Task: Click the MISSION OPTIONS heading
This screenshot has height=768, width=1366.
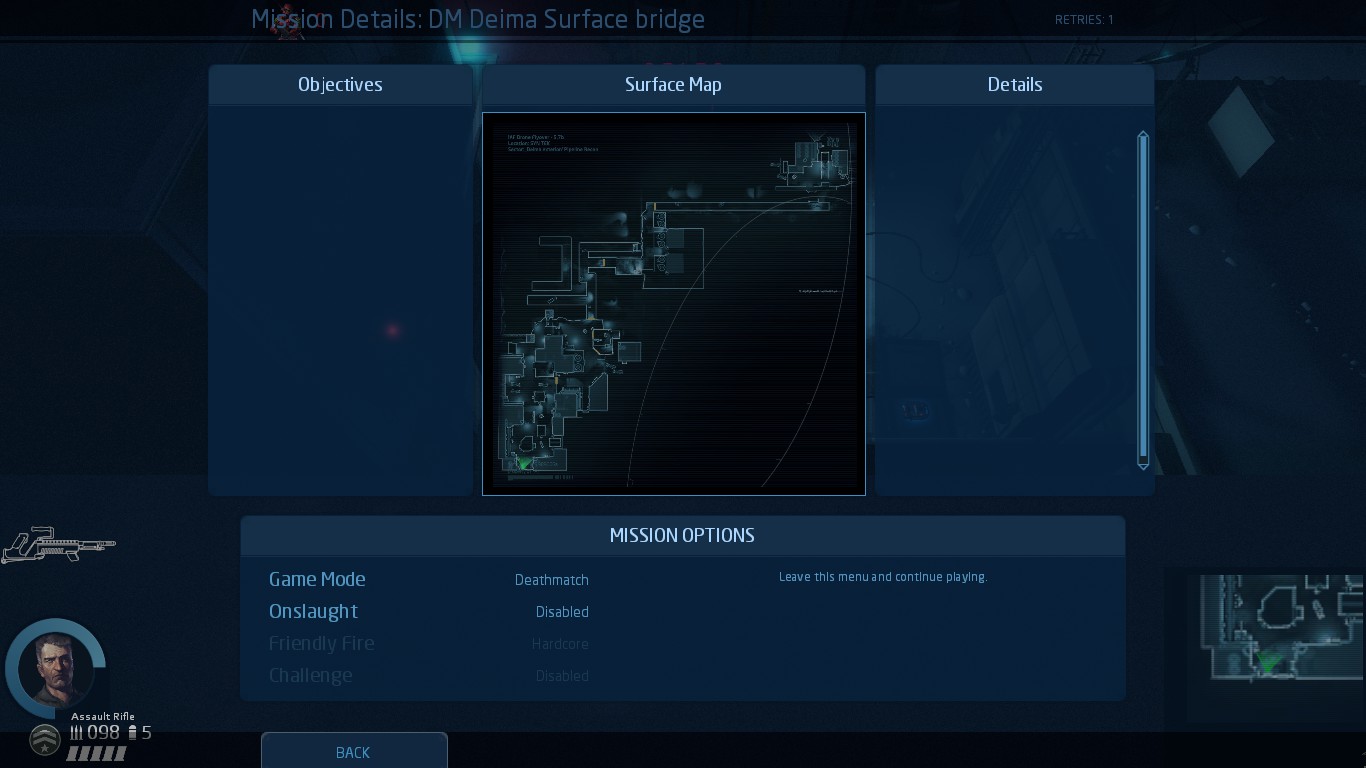Action: pyautogui.click(x=682, y=536)
